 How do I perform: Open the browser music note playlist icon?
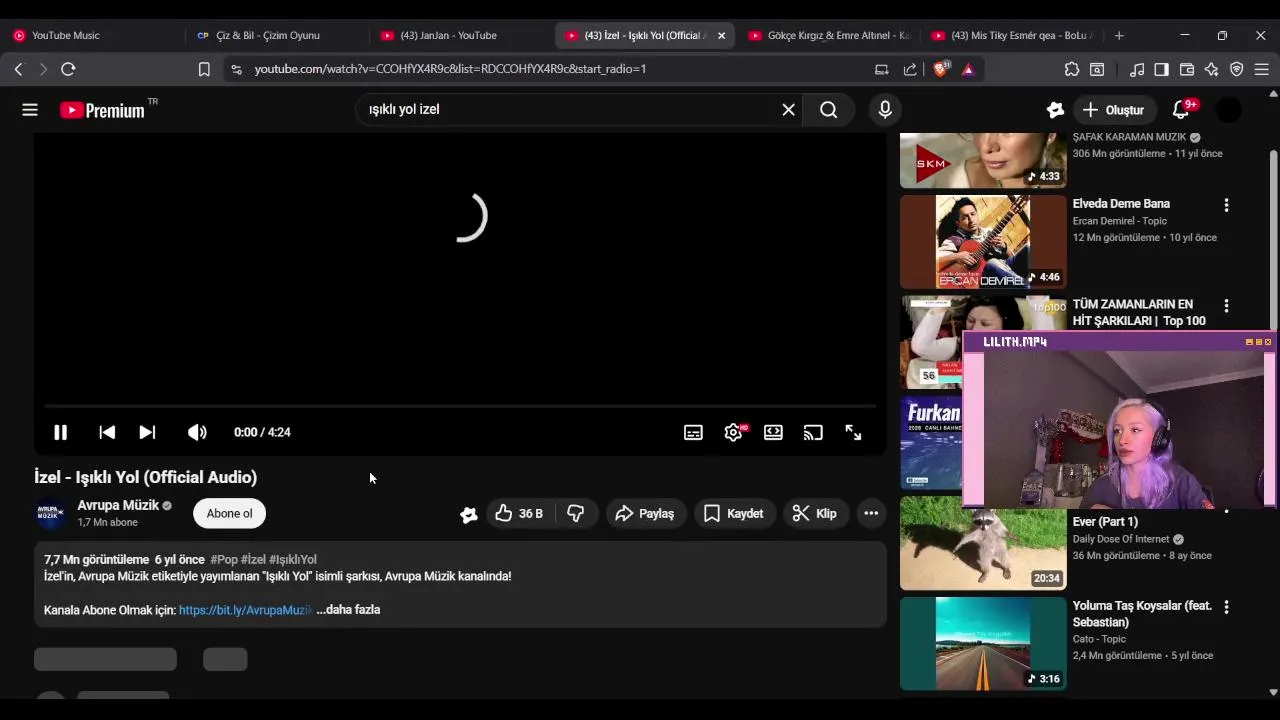point(1137,69)
